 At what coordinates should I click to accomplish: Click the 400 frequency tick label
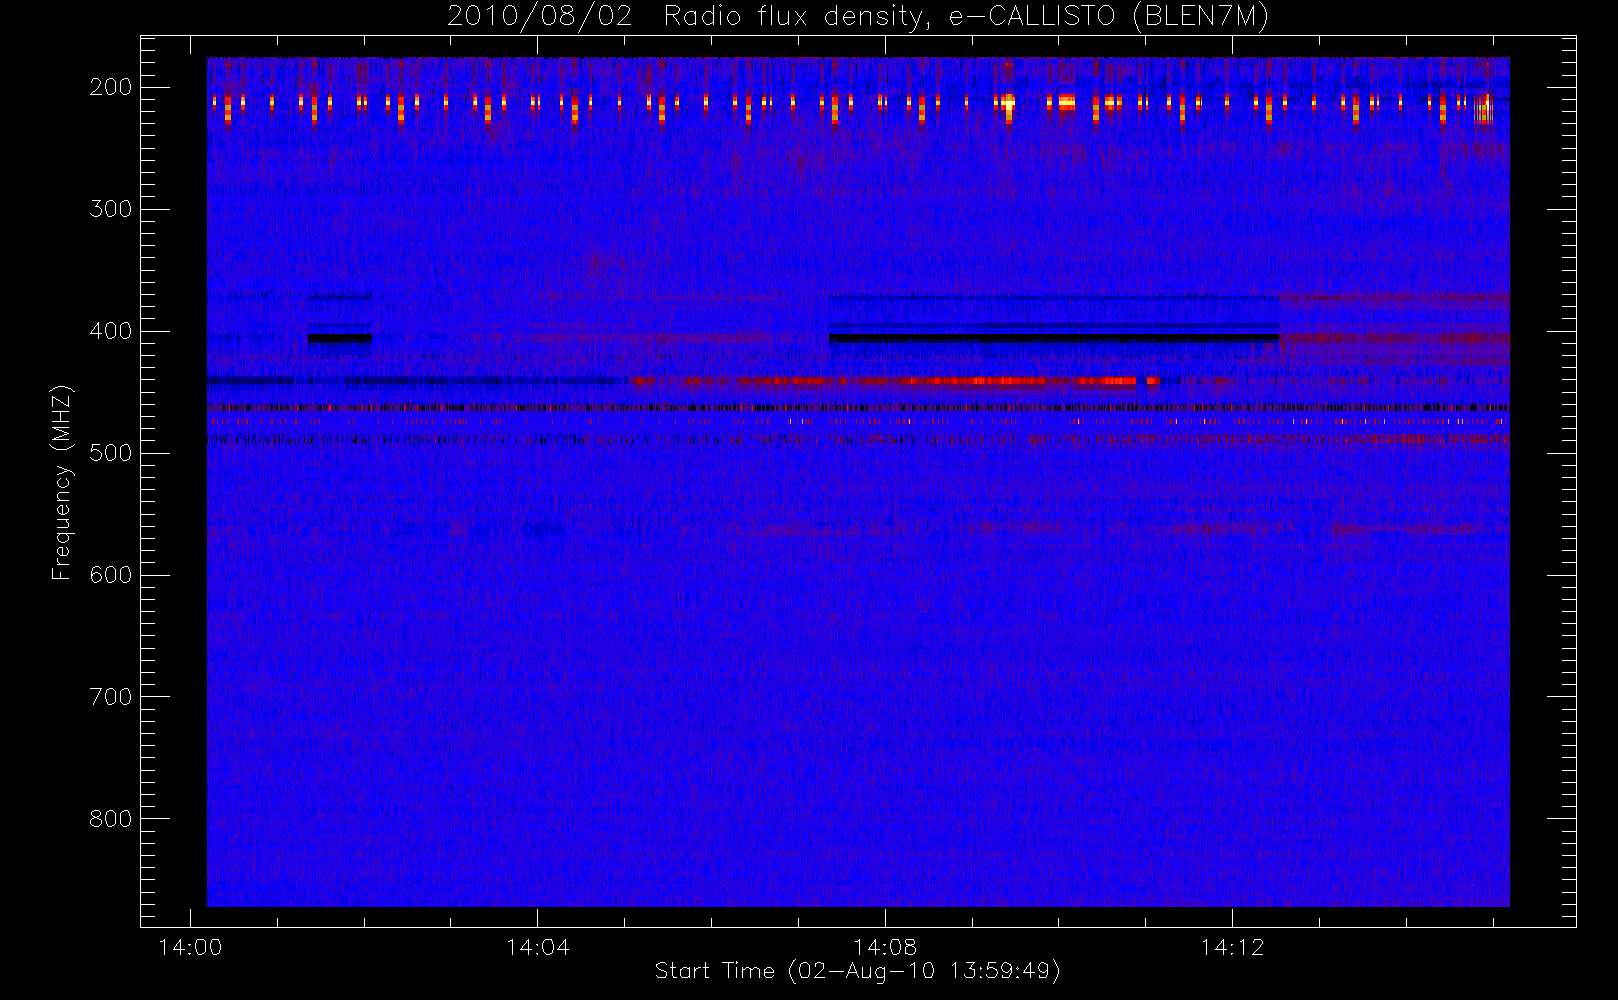pos(111,331)
